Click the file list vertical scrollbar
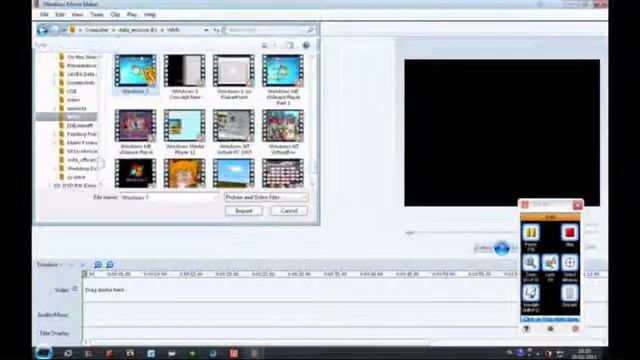Viewport: 640px width, 360px height. pyautogui.click(x=314, y=120)
